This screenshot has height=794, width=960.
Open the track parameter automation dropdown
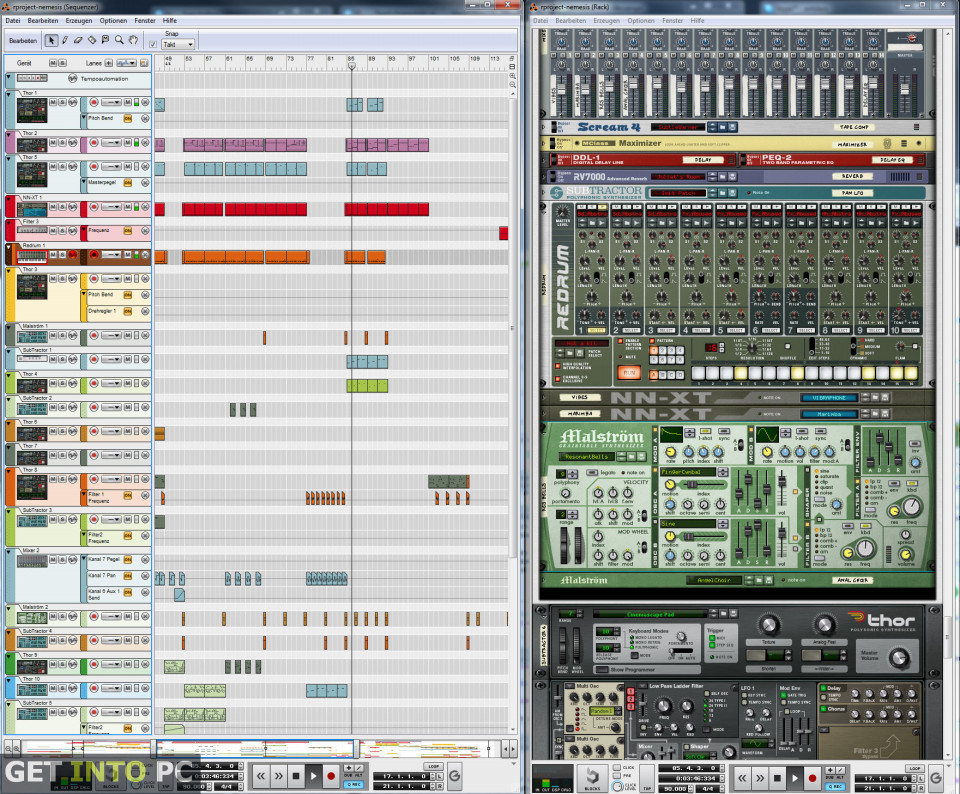point(127,63)
